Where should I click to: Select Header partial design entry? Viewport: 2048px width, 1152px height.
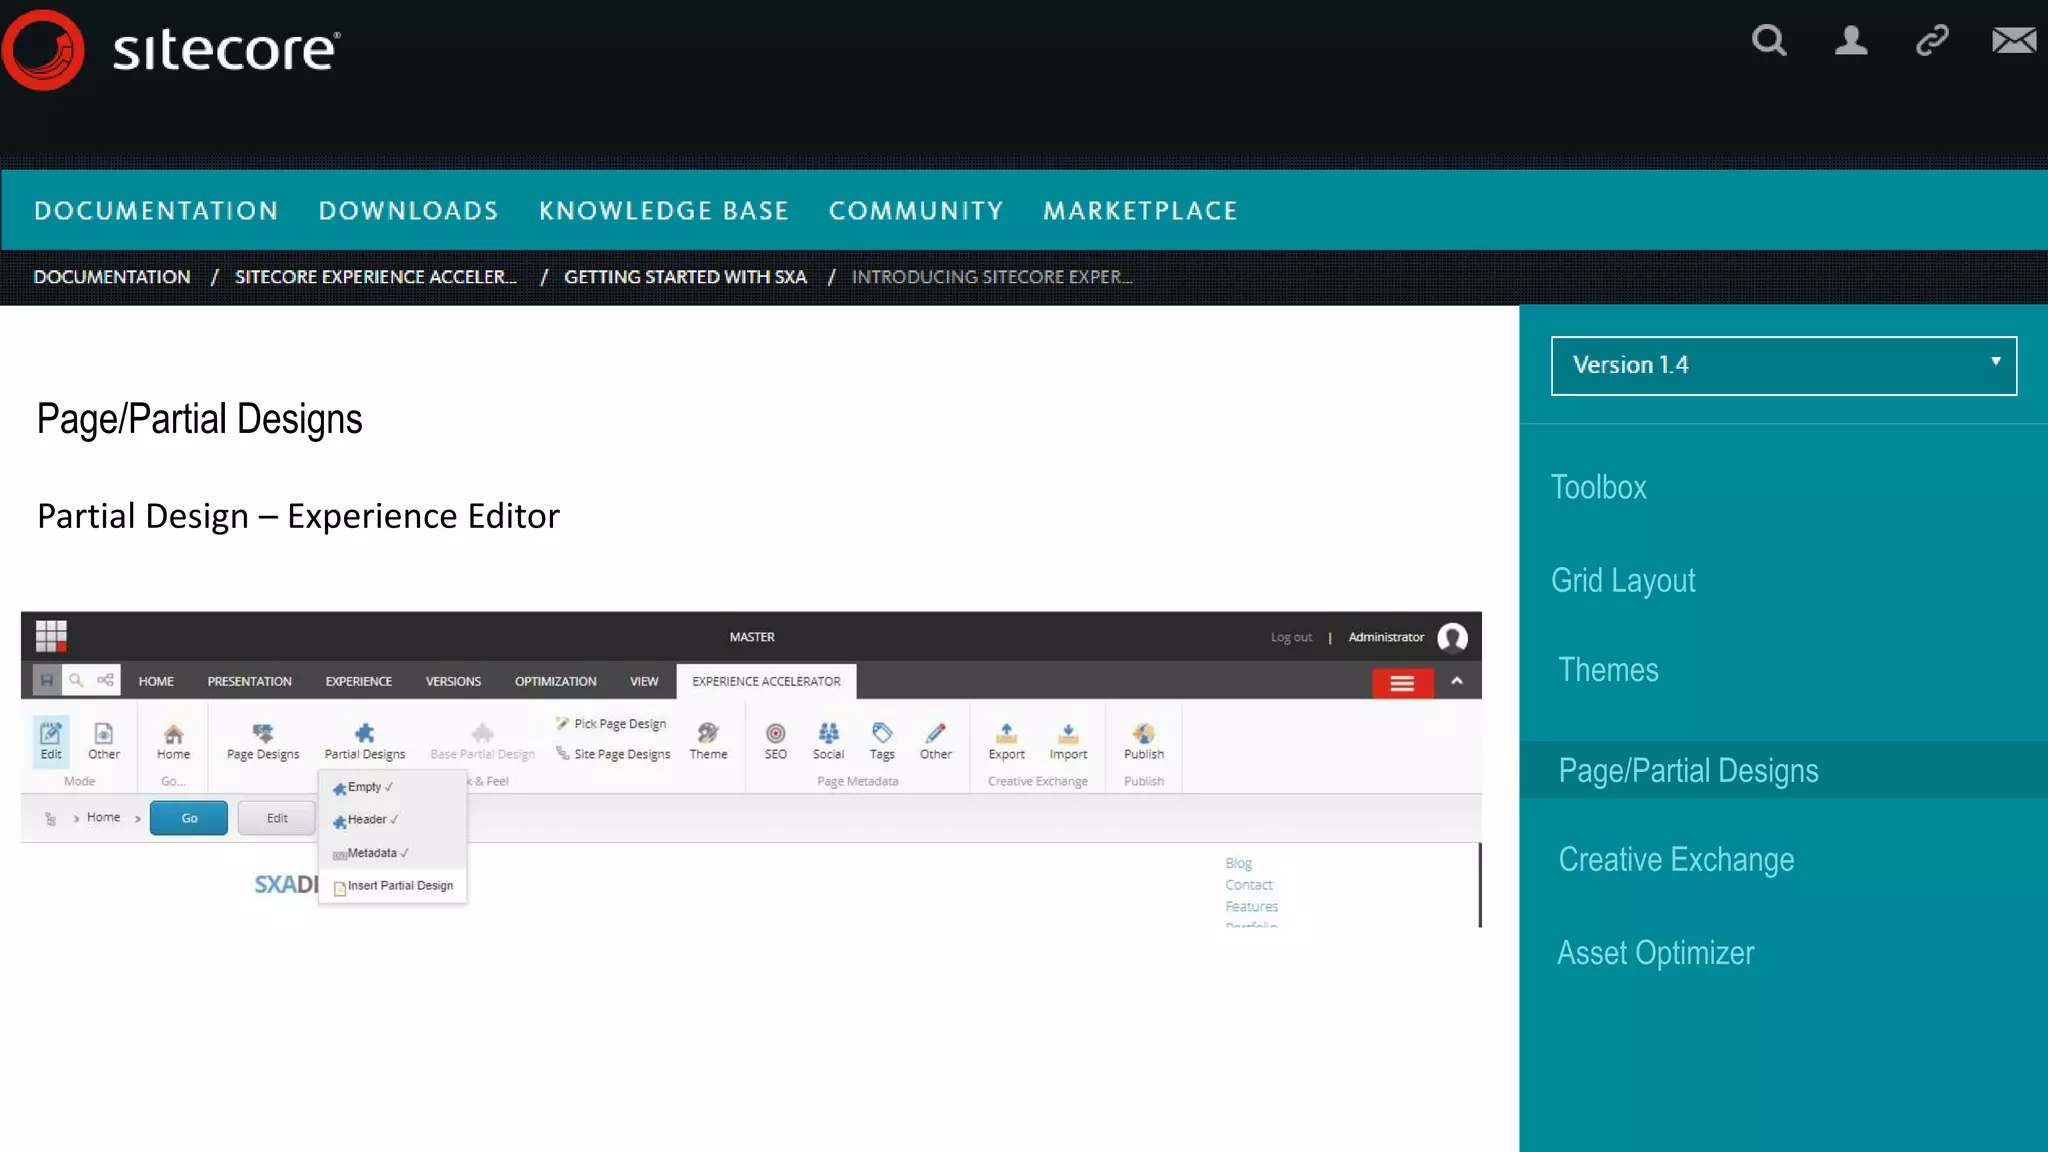tap(367, 820)
